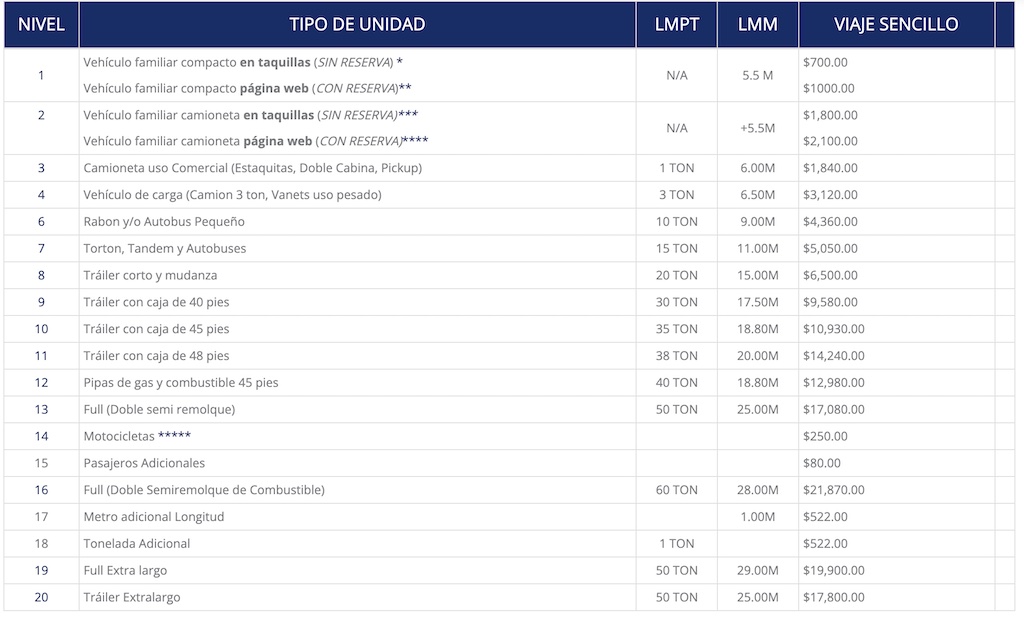Click the TIPO DE UNIDAD column header
This screenshot has width=1024, height=618.
357,24
